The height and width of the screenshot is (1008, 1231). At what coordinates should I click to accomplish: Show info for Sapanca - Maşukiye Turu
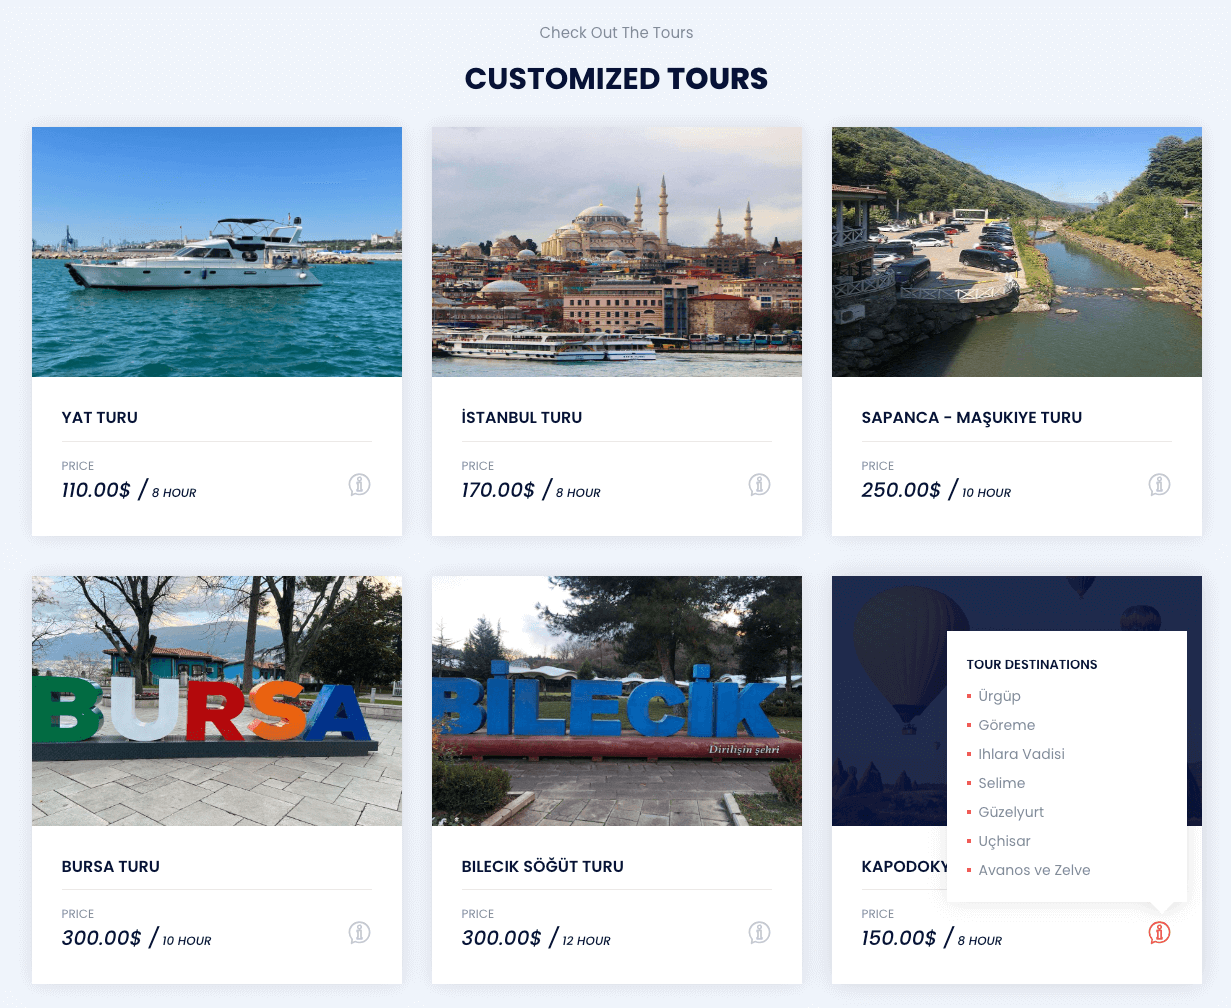(x=1159, y=485)
